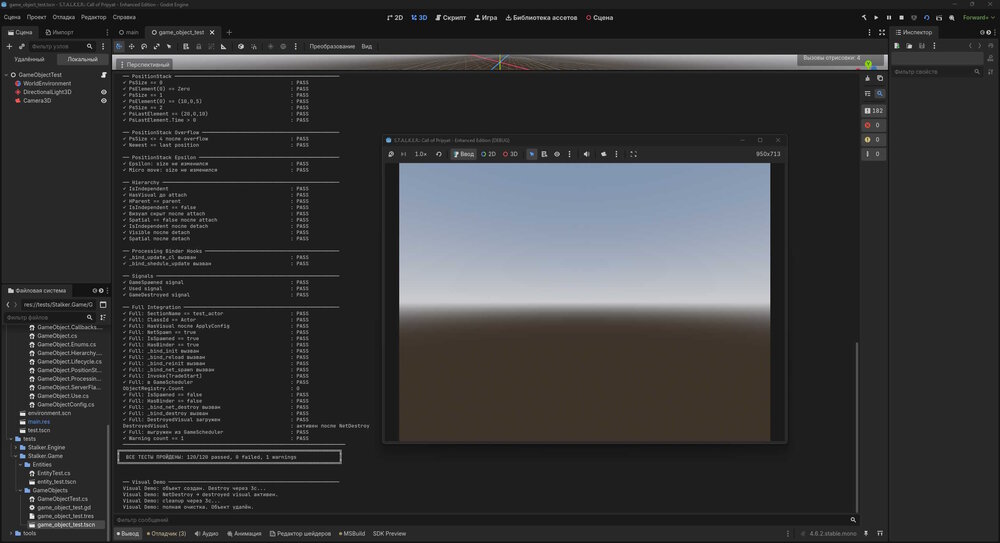Screen dimensions: 1000x543
Task: Mute audio in the game window
Action: [x=587, y=154]
